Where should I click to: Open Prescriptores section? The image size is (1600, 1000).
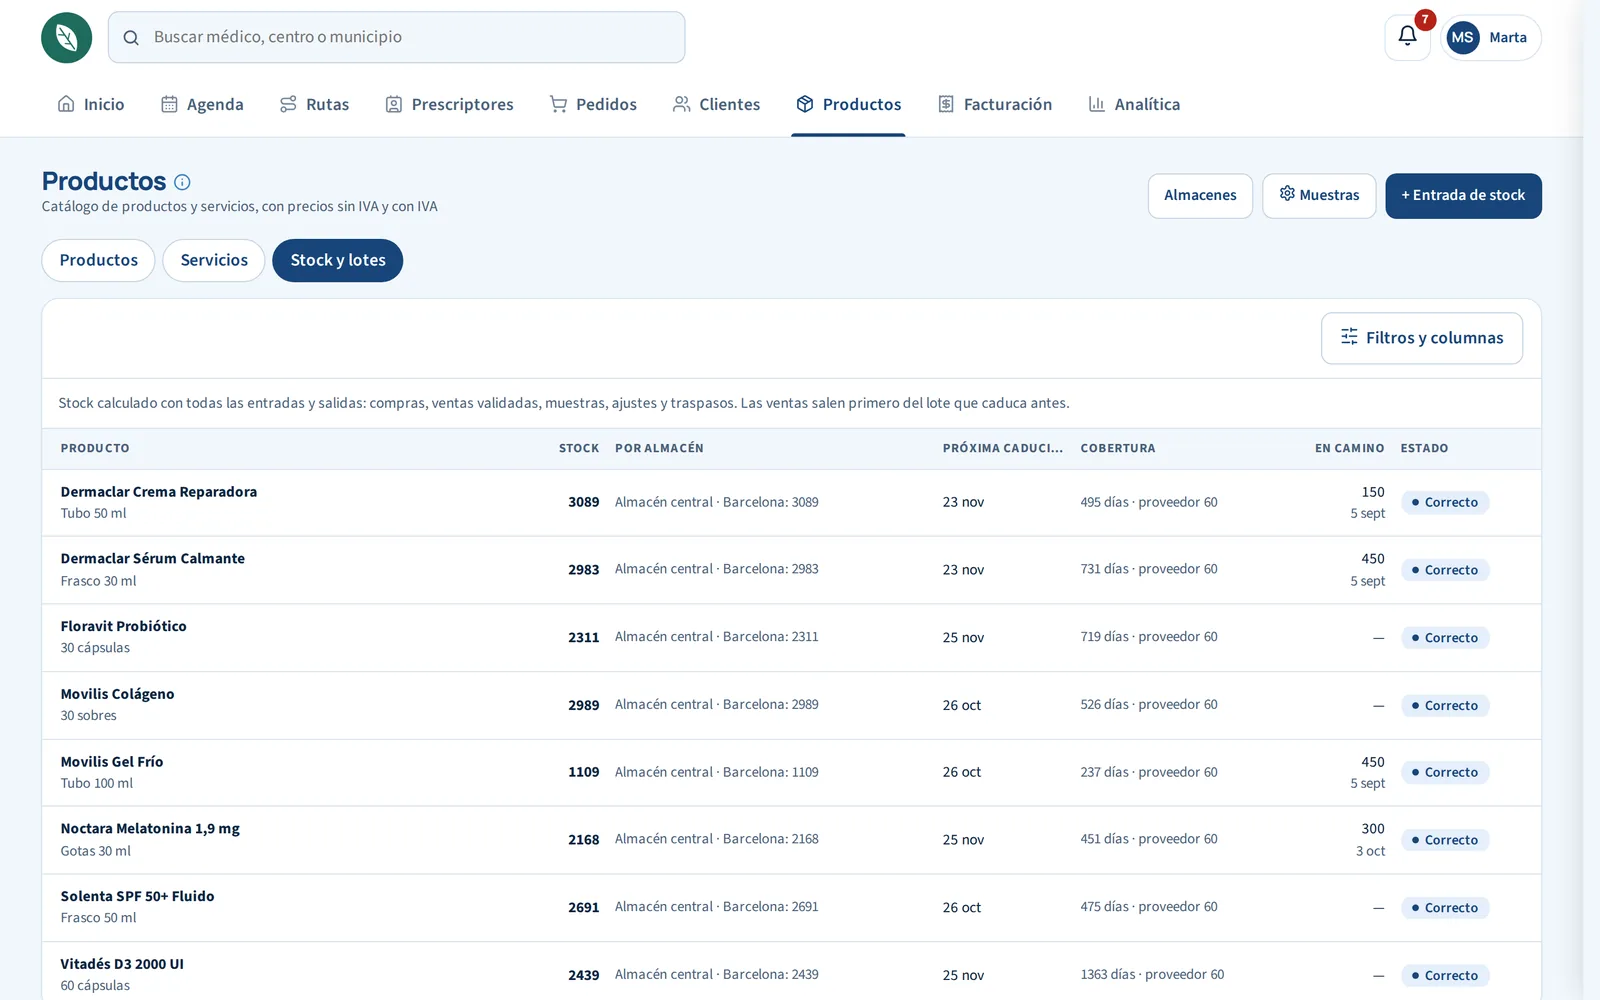tap(449, 104)
